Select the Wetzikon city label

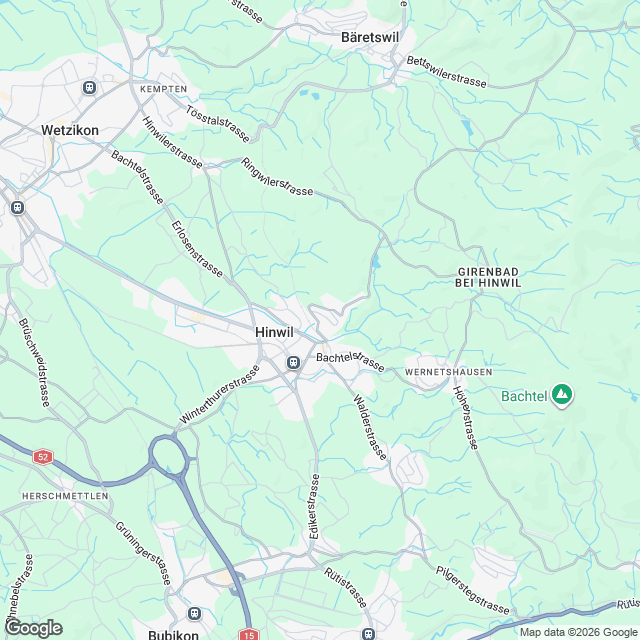[70, 130]
